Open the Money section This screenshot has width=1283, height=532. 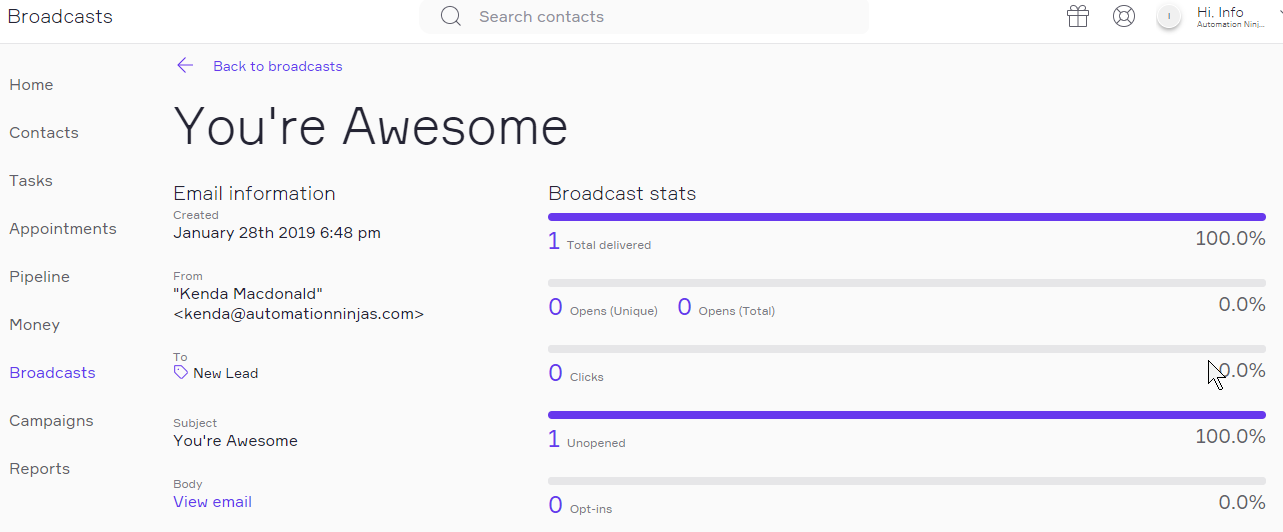(x=35, y=325)
